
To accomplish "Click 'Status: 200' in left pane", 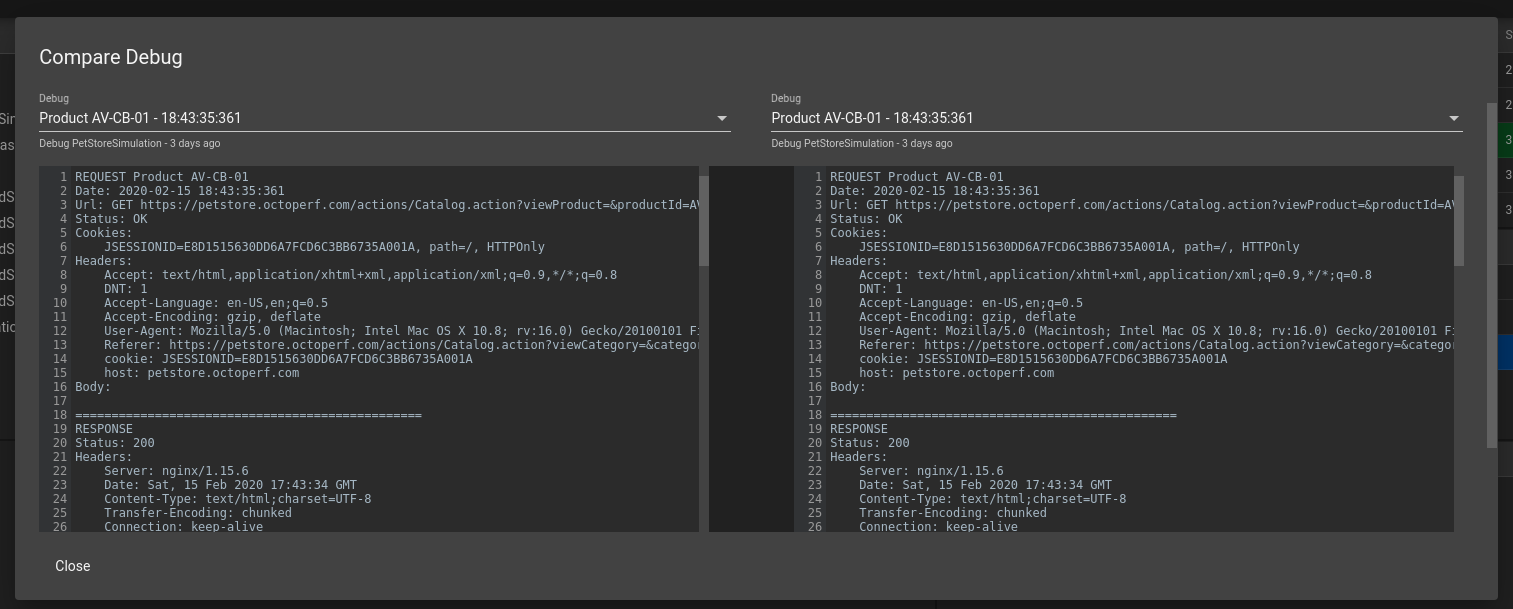I will [115, 443].
